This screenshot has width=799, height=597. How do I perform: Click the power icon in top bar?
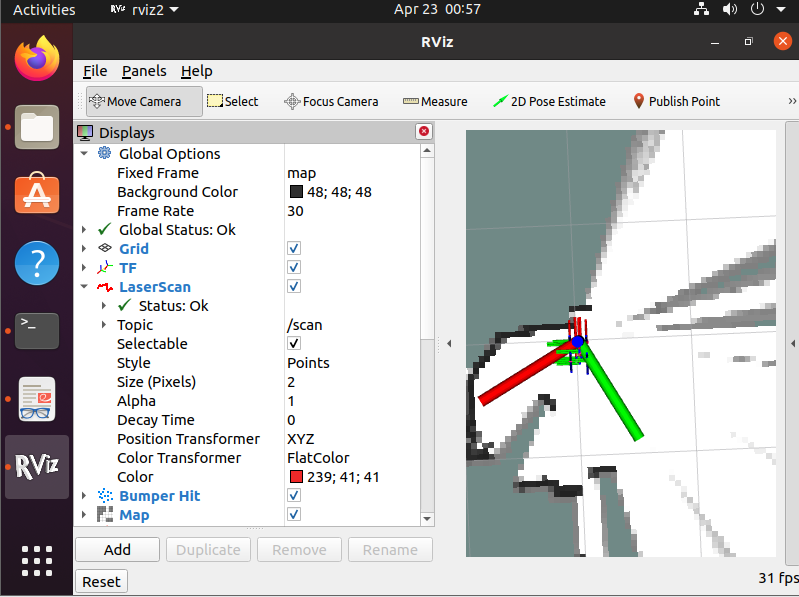757,9
